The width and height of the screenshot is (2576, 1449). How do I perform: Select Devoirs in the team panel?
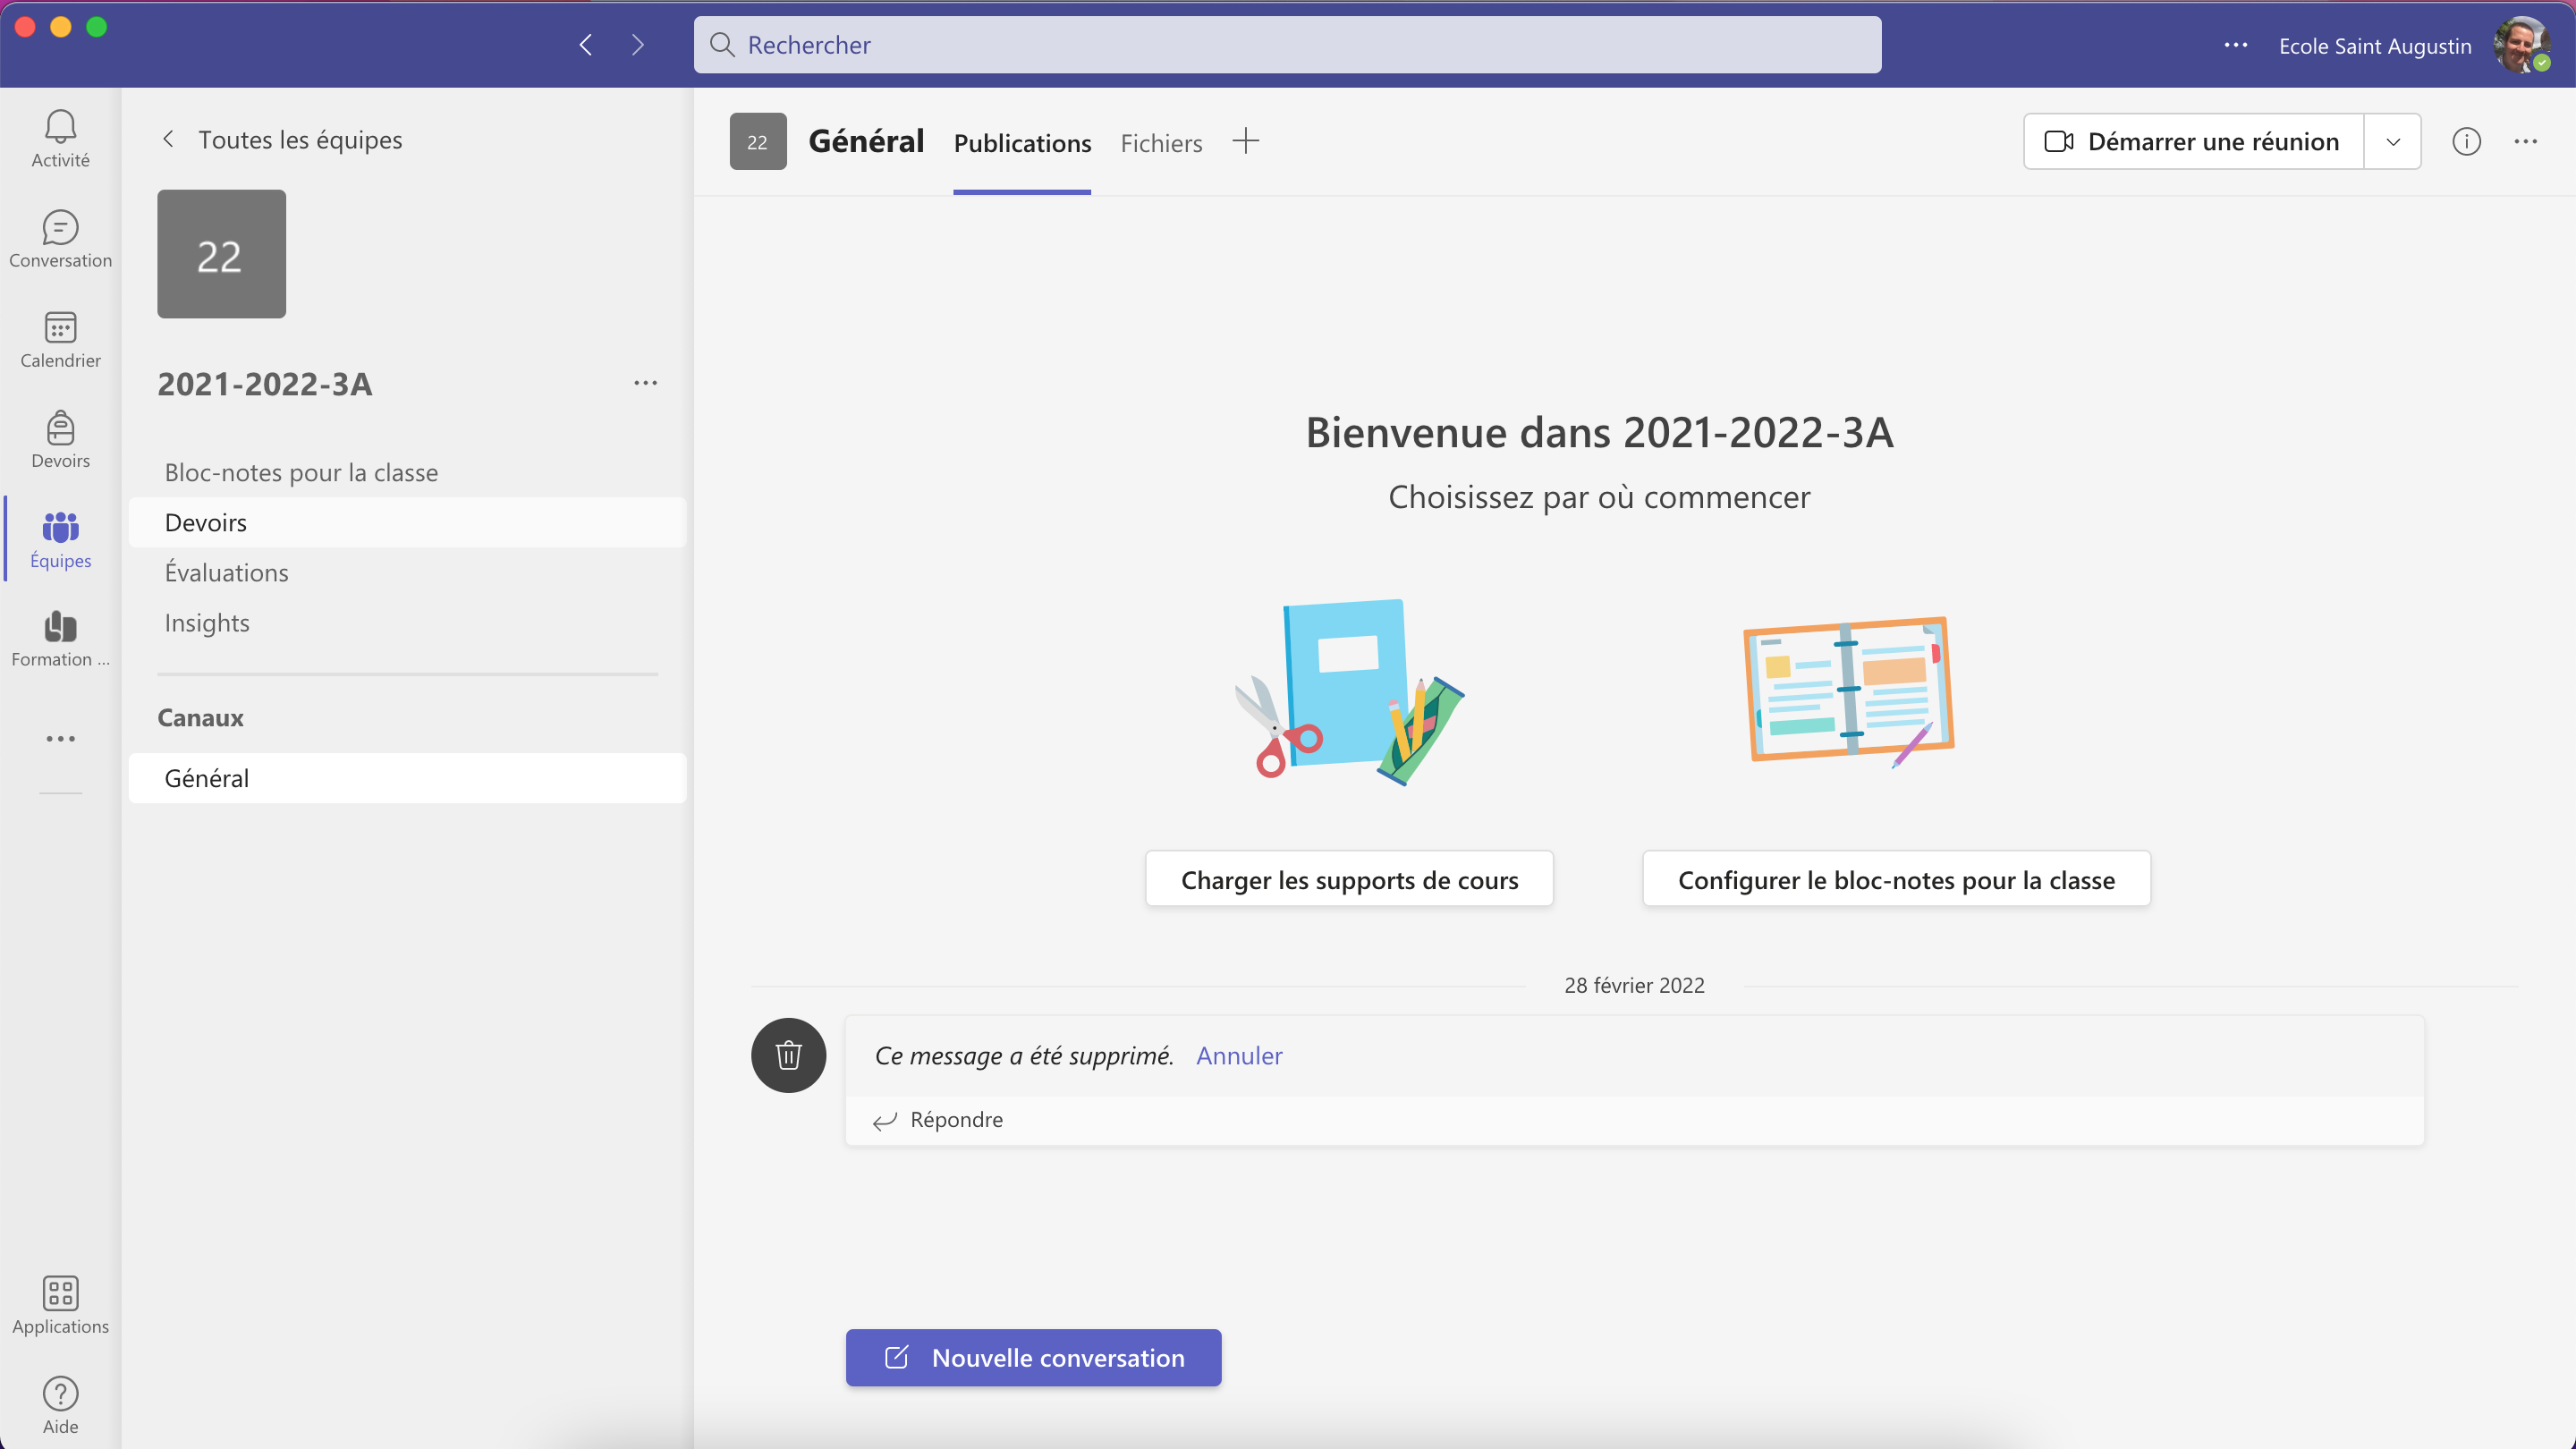tap(407, 522)
